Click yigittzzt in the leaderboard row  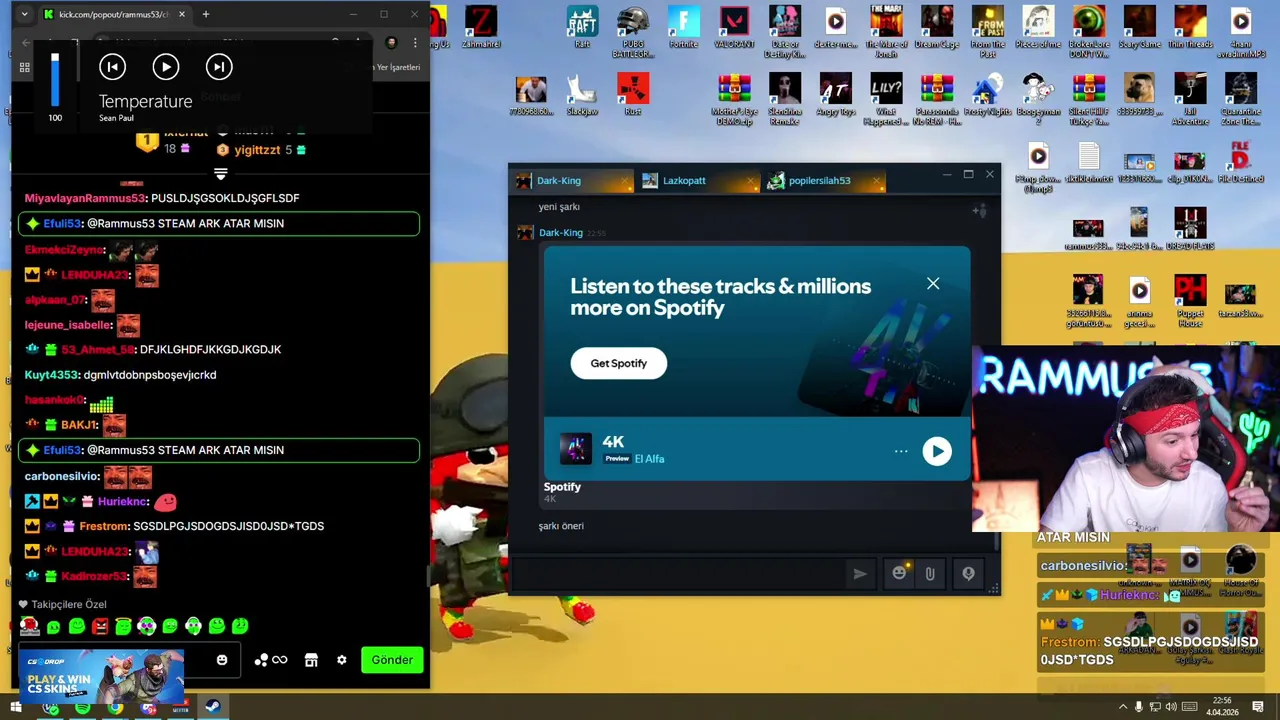257,150
